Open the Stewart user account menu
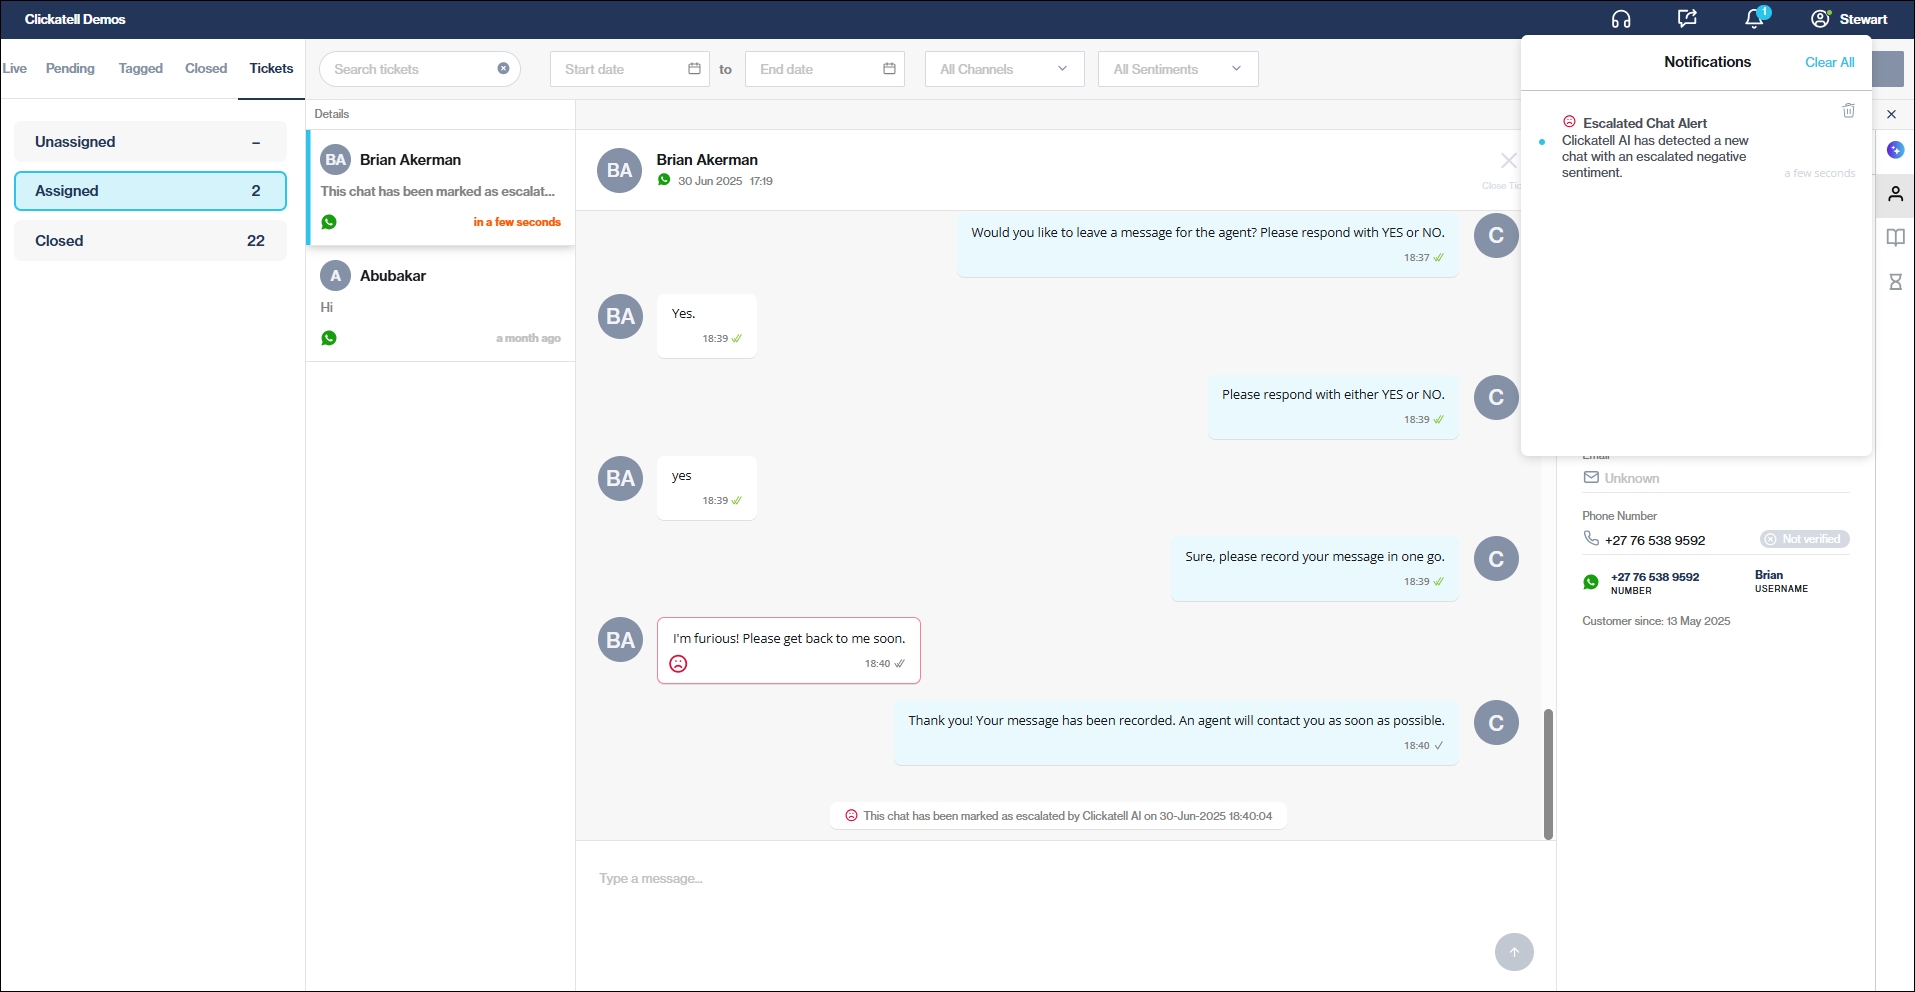 tap(1849, 19)
